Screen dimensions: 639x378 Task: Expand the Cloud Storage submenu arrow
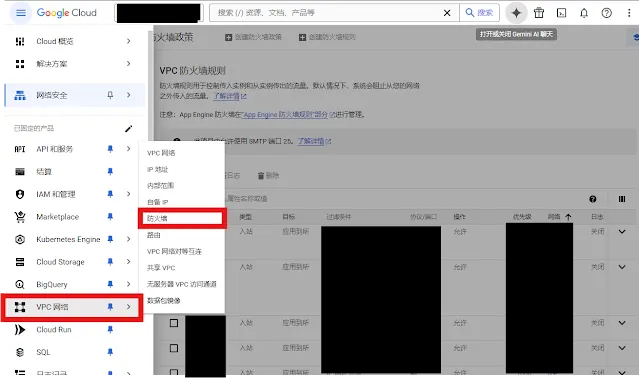pyautogui.click(x=128, y=262)
